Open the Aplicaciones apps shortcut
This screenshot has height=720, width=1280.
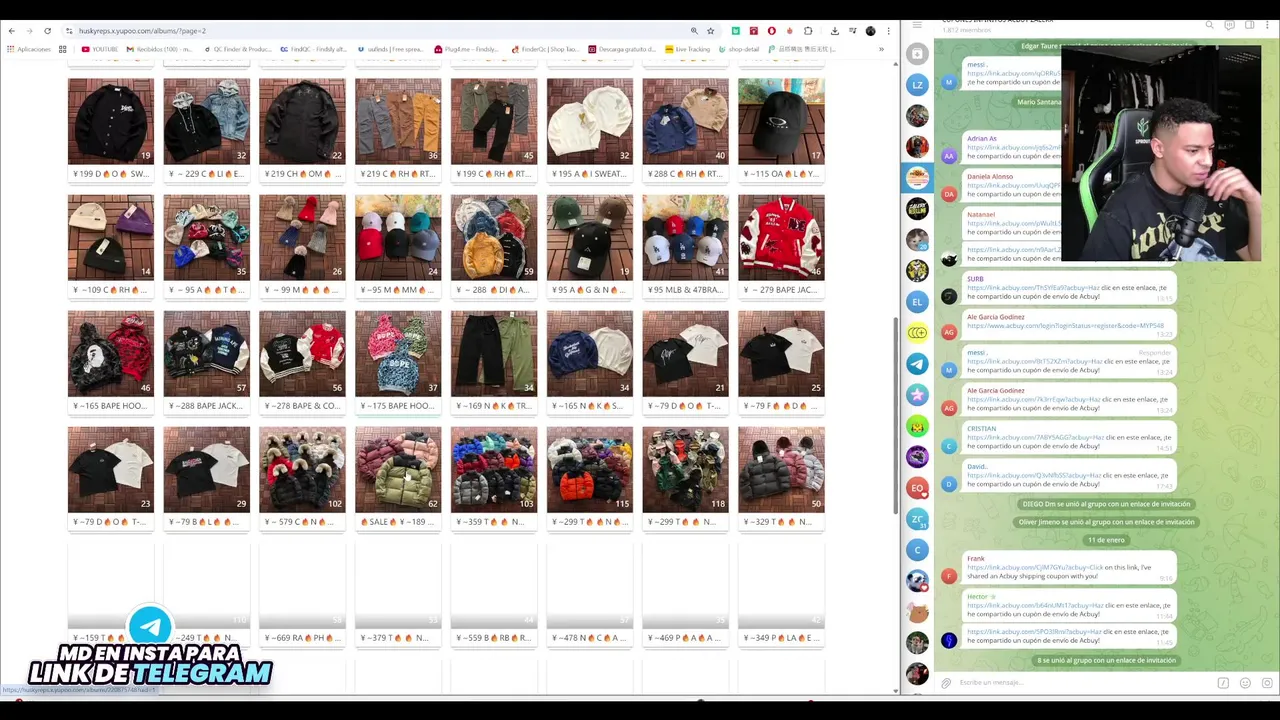coord(28,49)
